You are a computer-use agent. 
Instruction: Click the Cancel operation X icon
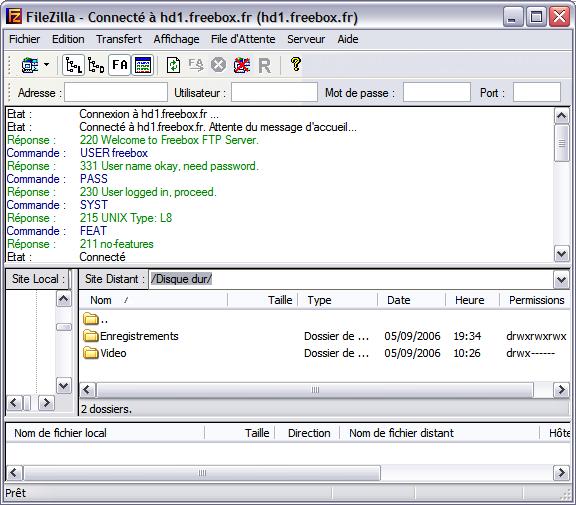(x=219, y=65)
